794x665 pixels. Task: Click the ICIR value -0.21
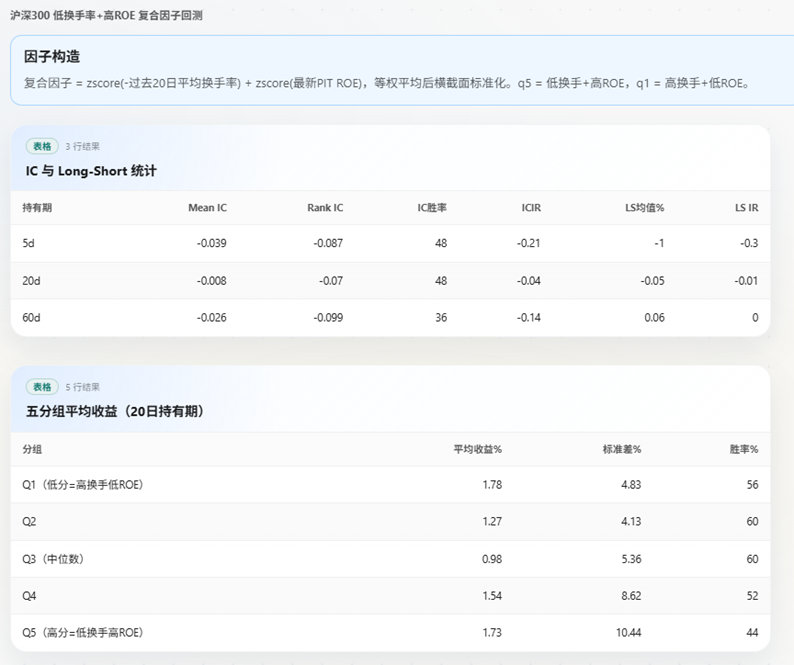529,244
